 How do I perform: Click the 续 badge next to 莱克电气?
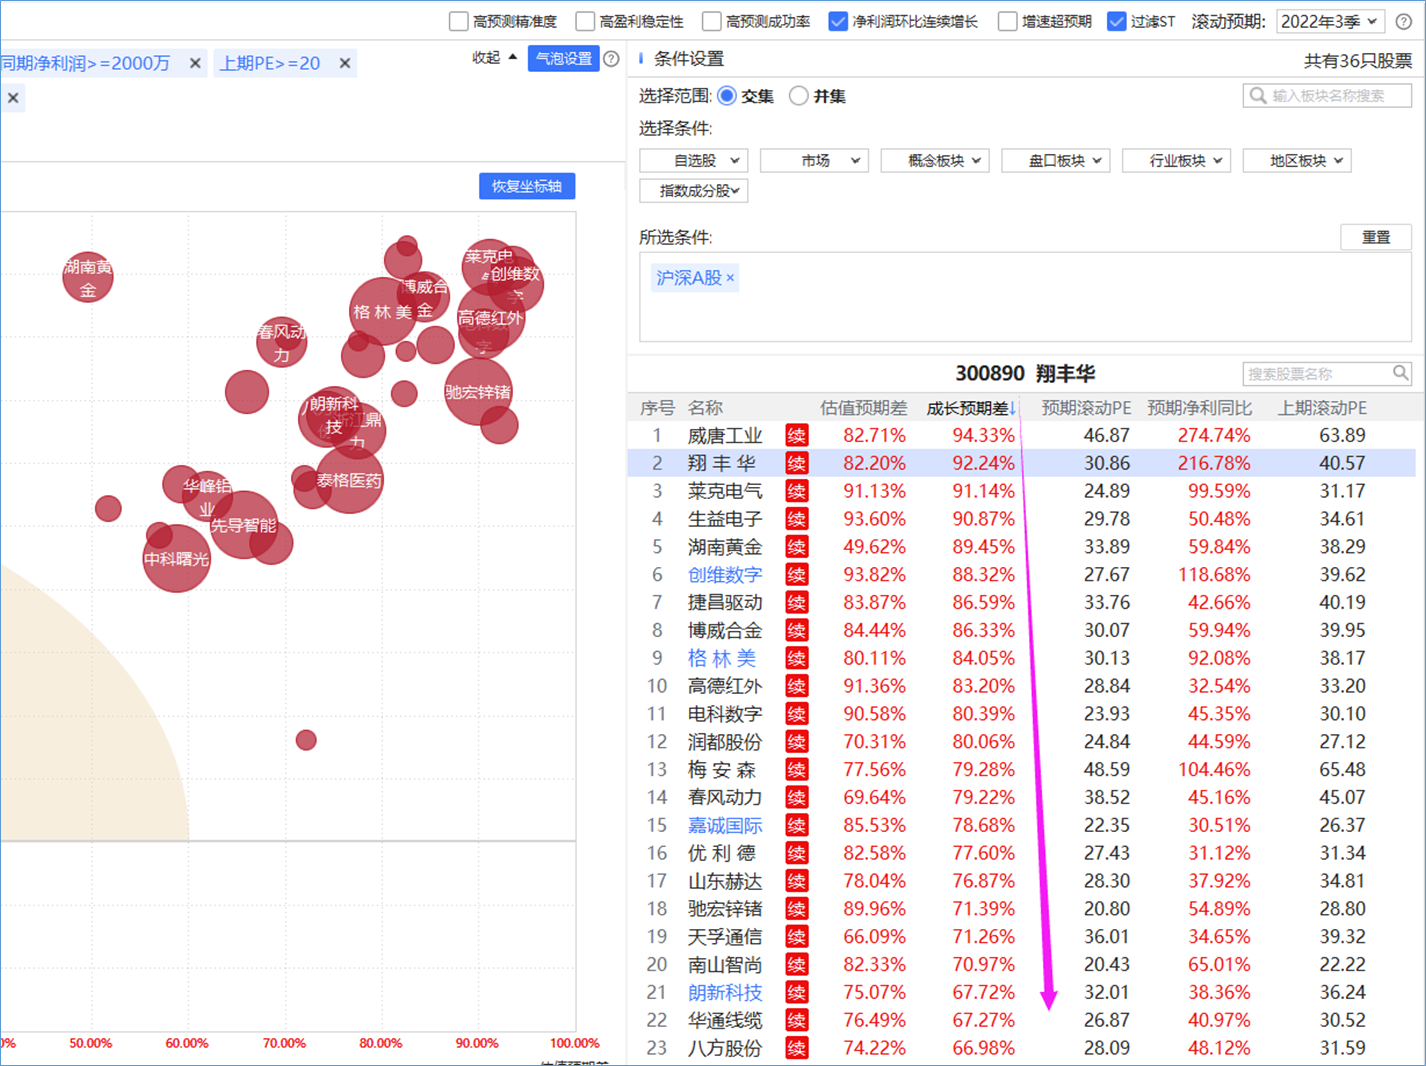[x=796, y=491]
